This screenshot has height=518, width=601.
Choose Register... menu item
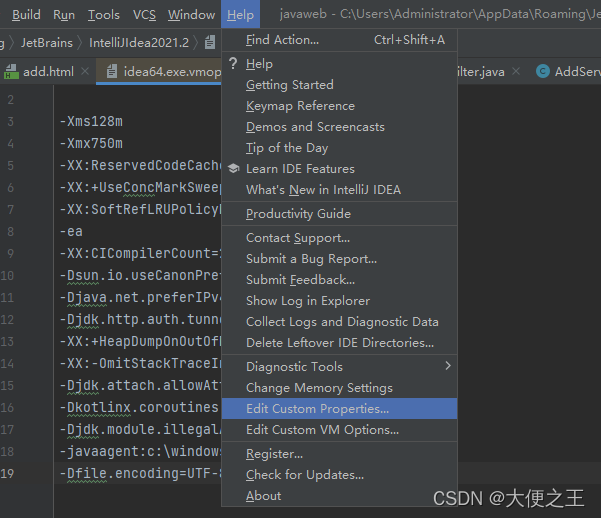[340, 454]
